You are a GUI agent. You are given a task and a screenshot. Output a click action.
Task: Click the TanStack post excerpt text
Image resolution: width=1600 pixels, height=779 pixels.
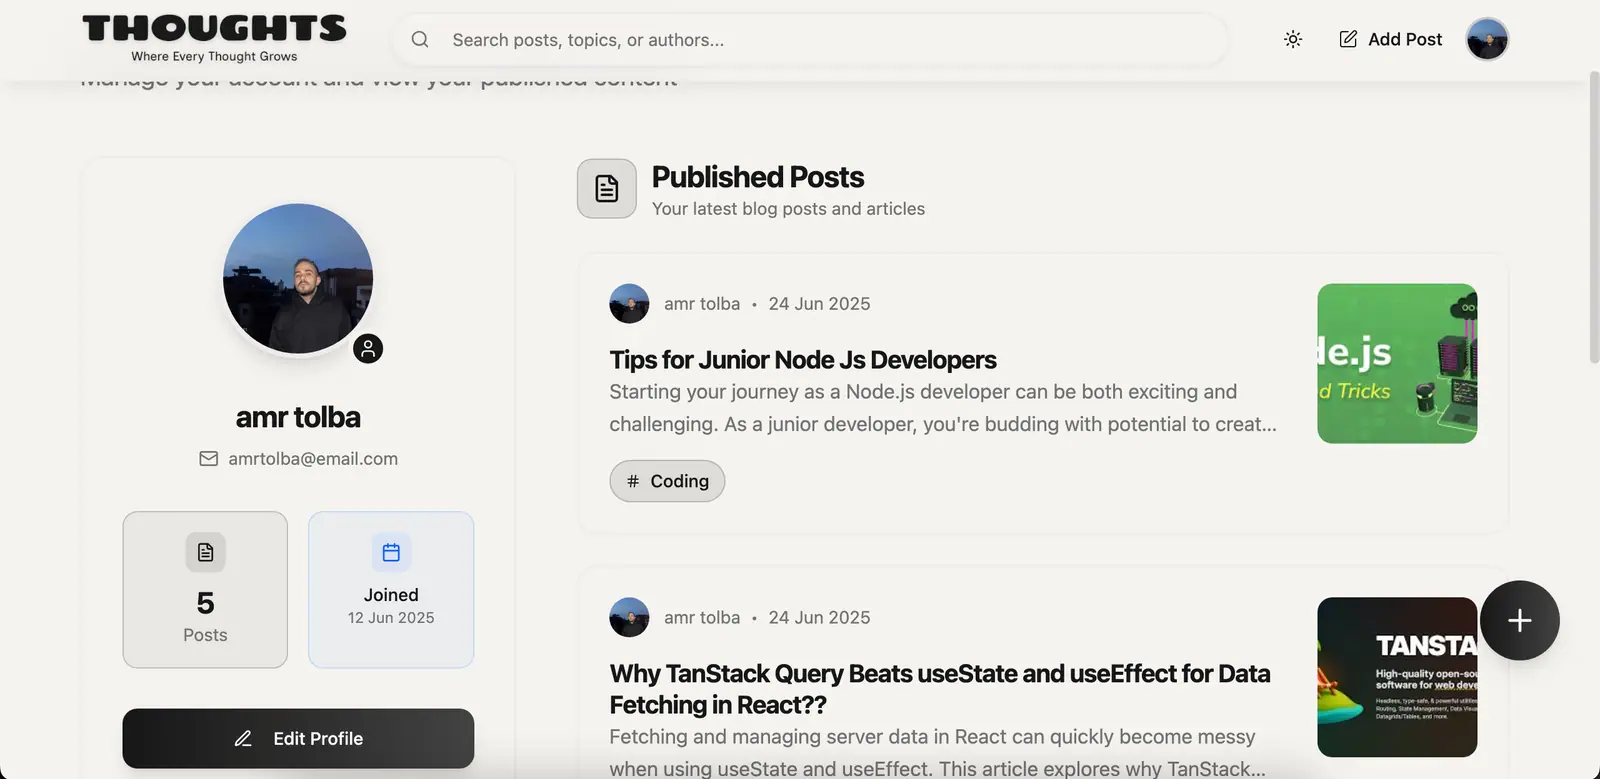[x=938, y=752]
